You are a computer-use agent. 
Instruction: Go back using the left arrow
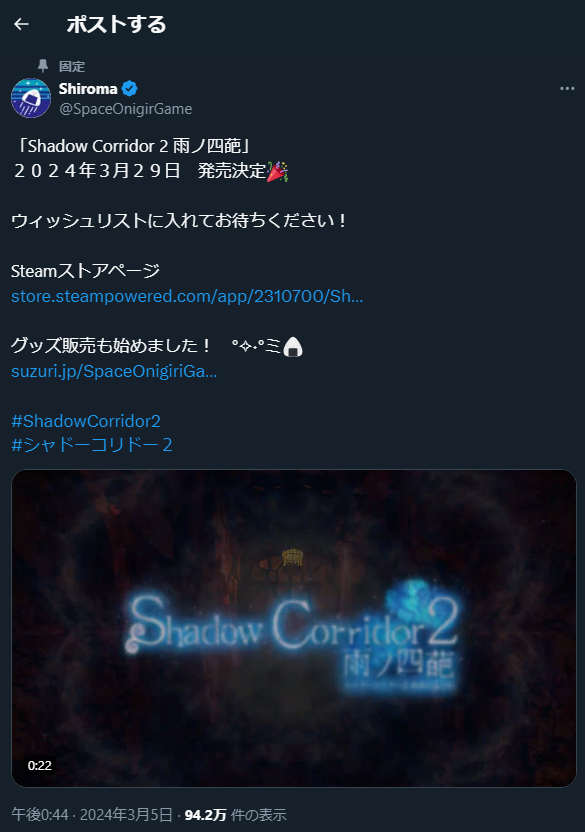[x=21, y=24]
